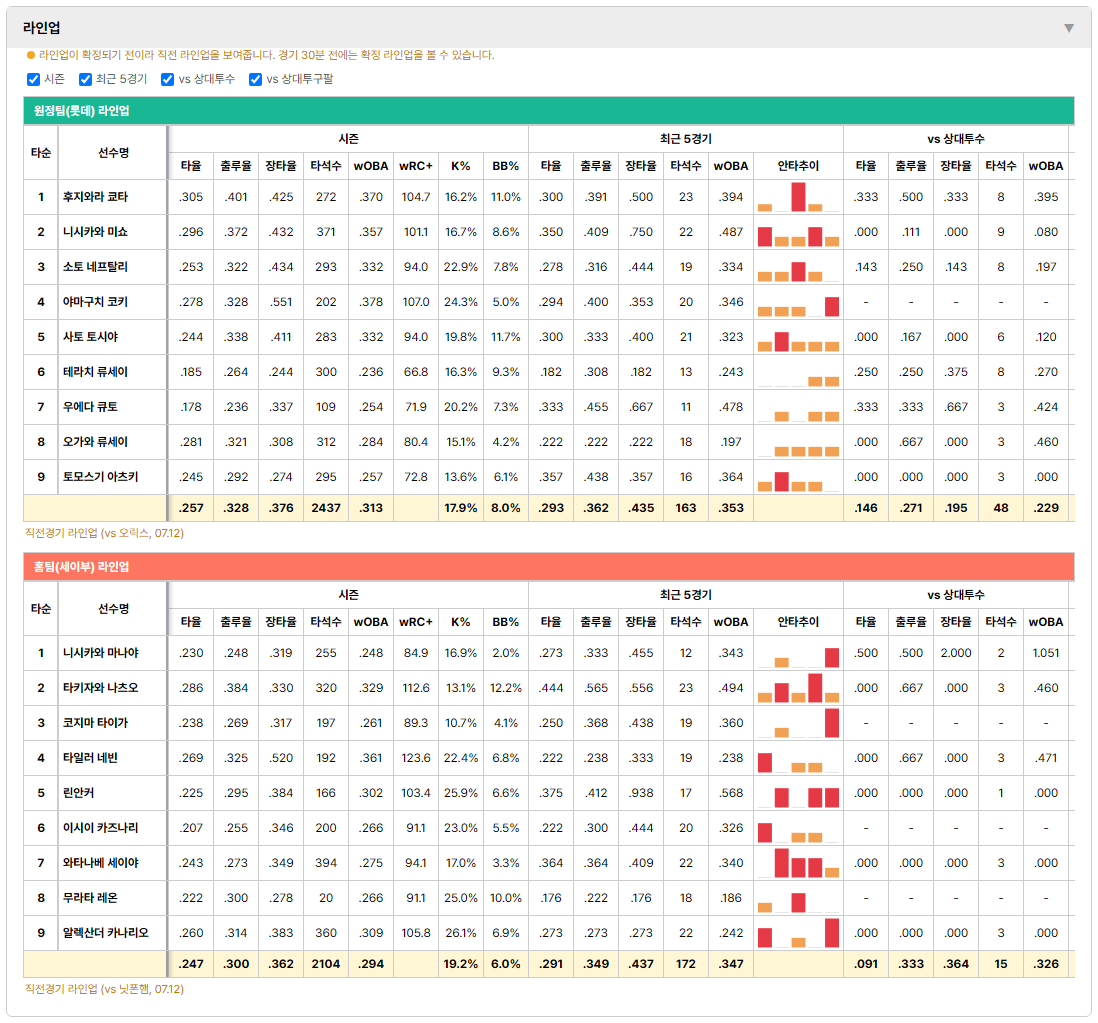Click wRC+ column header in Lotte table
This screenshot has width=1098, height=1023.
coord(416,166)
